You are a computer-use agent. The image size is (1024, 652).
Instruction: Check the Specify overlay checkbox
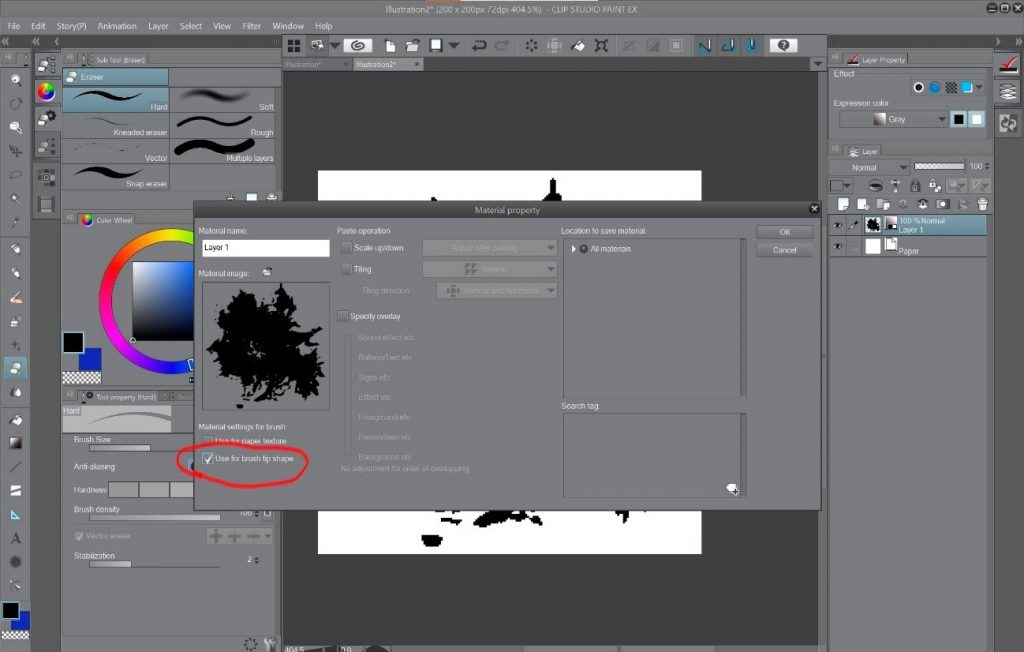click(x=342, y=316)
